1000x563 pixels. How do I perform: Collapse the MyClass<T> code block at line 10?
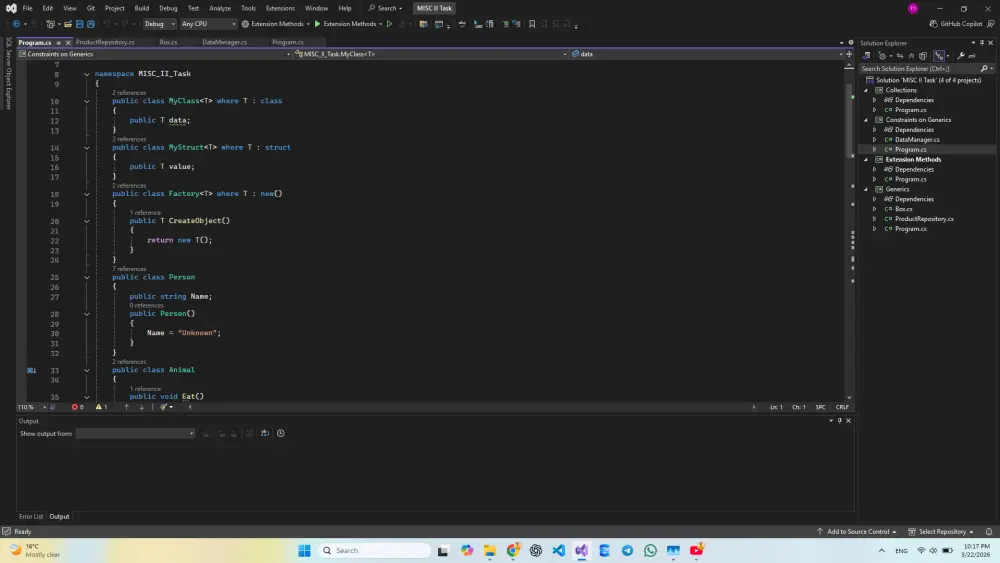click(x=87, y=101)
